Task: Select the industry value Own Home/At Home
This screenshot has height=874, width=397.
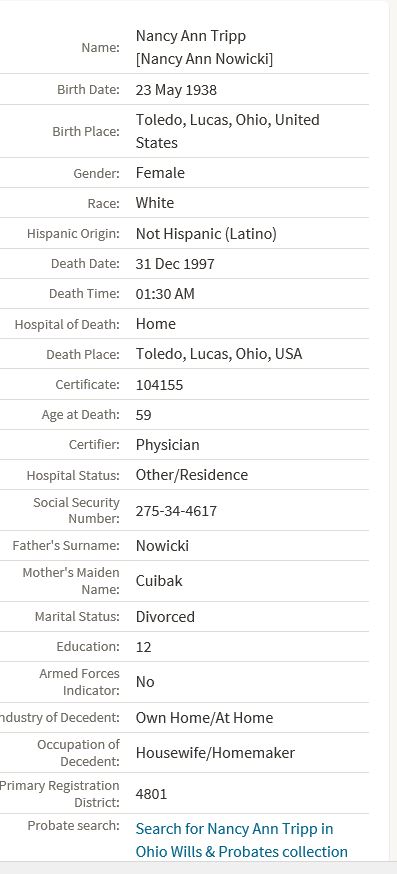Action: pos(204,717)
